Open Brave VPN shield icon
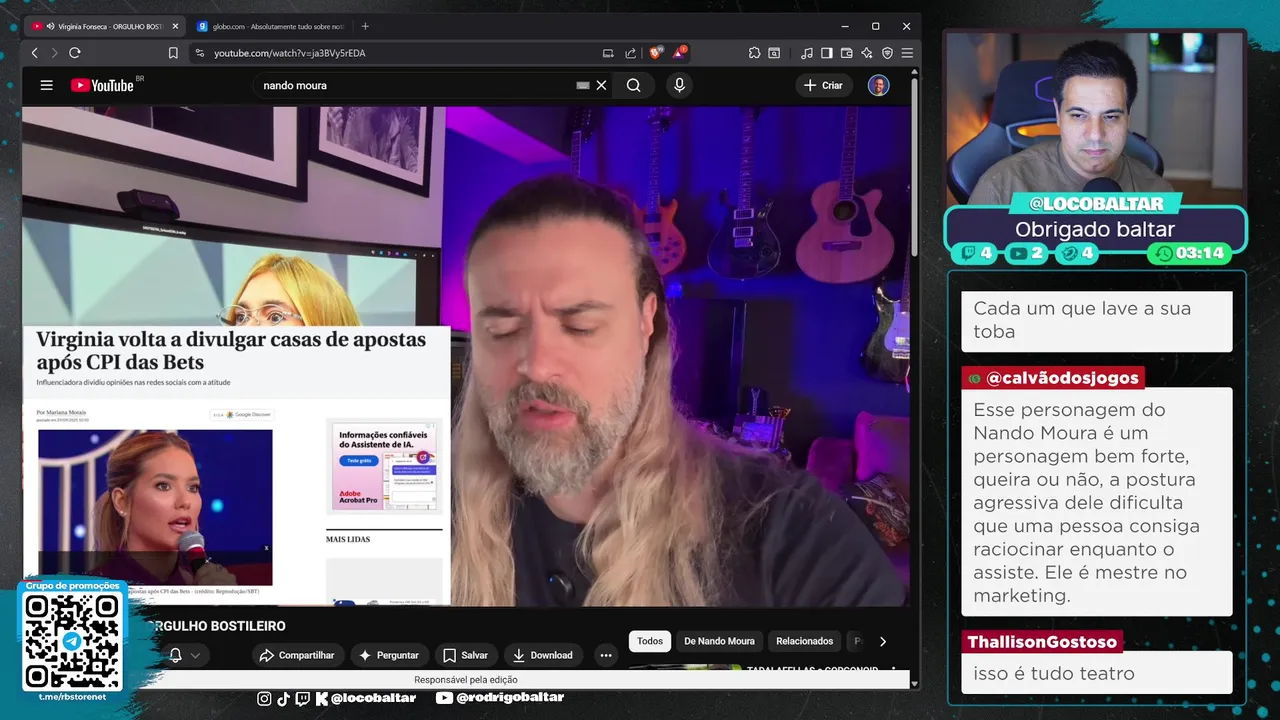This screenshot has height=720, width=1280. tap(887, 53)
